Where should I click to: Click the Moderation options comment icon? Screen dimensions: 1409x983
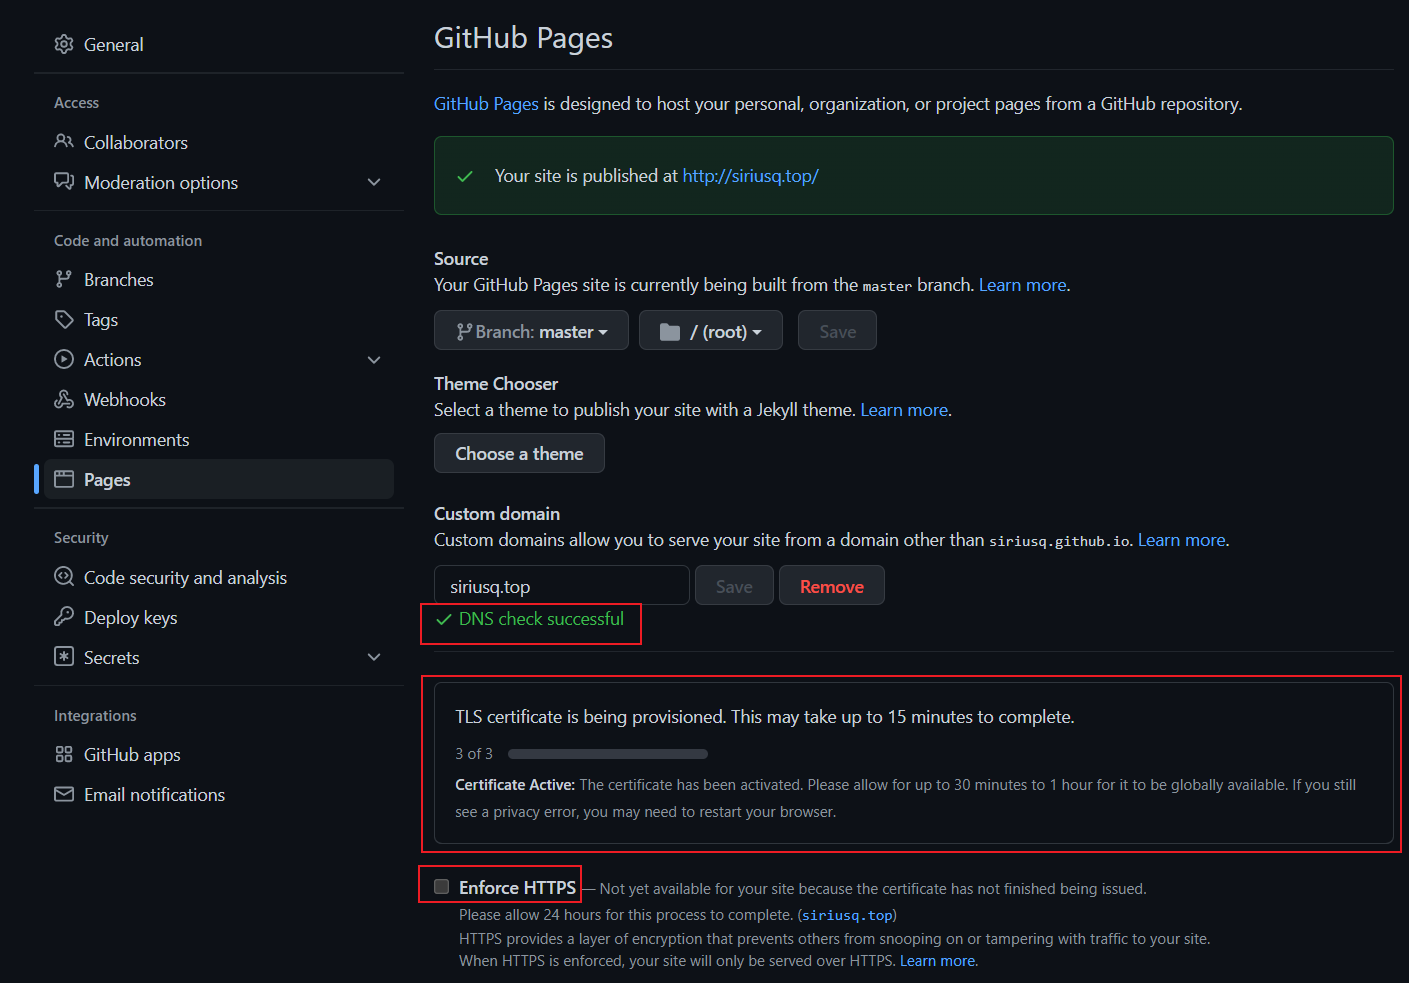[x=64, y=182]
